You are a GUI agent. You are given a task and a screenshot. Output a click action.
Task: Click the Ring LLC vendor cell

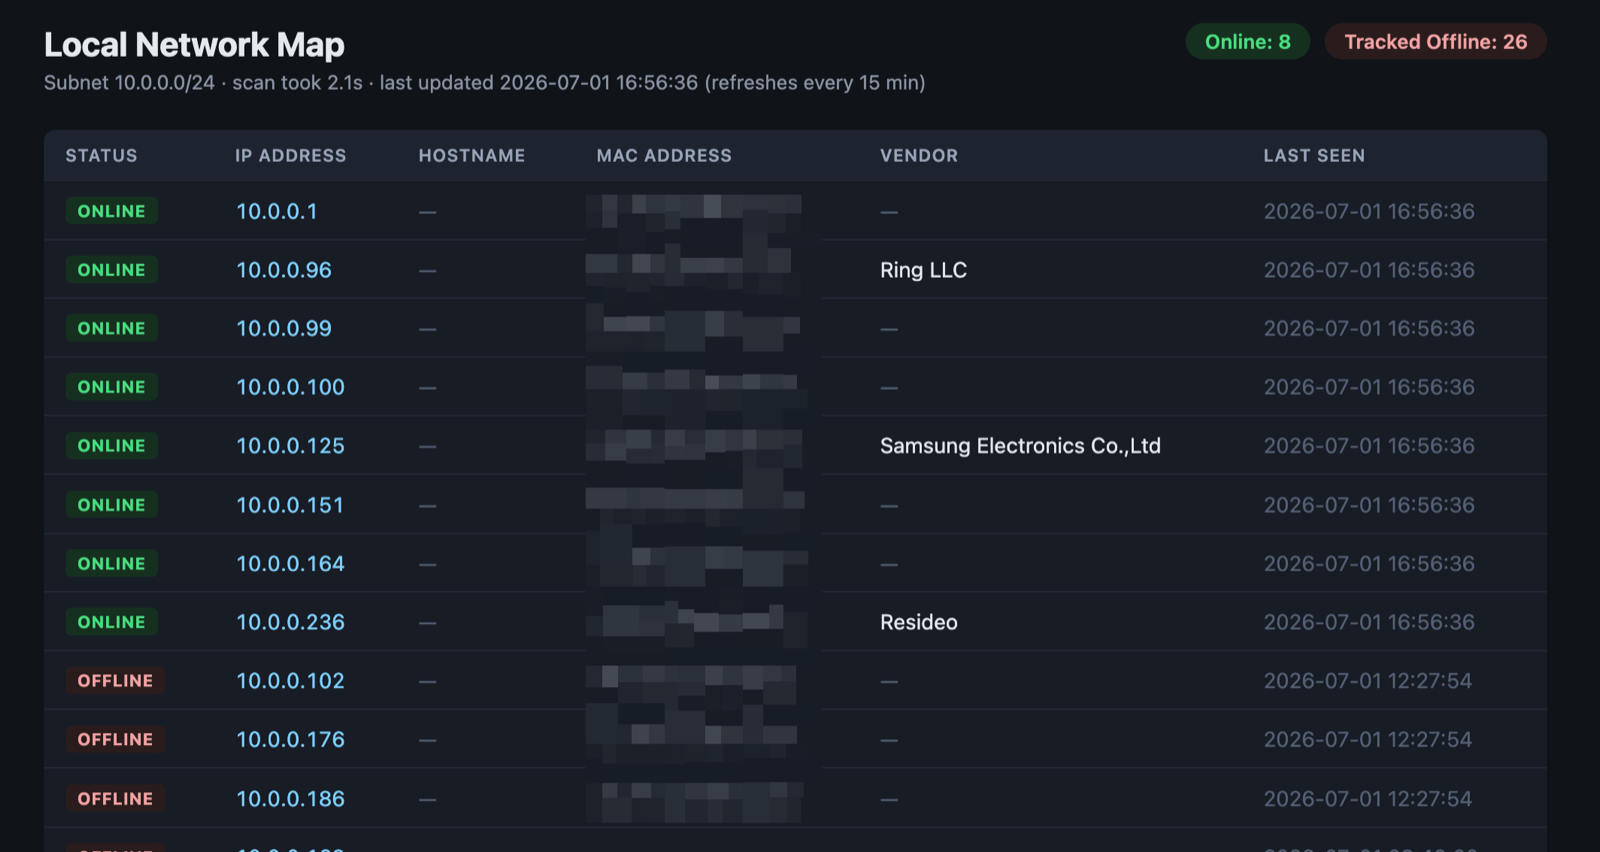tap(923, 270)
